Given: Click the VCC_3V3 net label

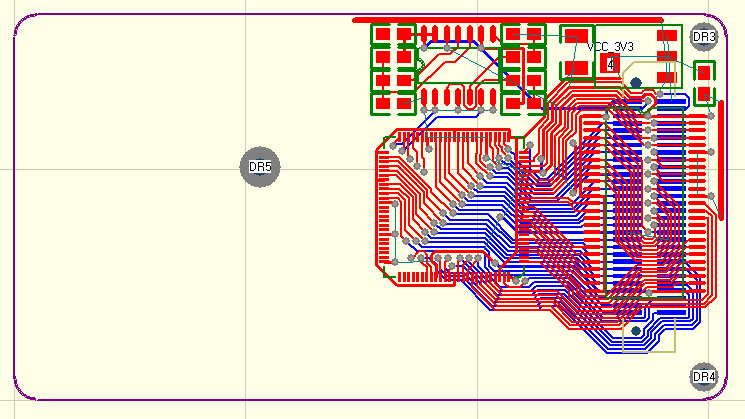Looking at the screenshot, I should [610, 47].
